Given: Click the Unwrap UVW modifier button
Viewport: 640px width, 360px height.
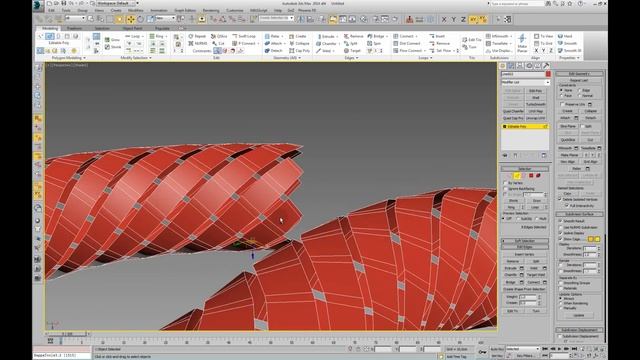Looking at the screenshot, I should [536, 118].
